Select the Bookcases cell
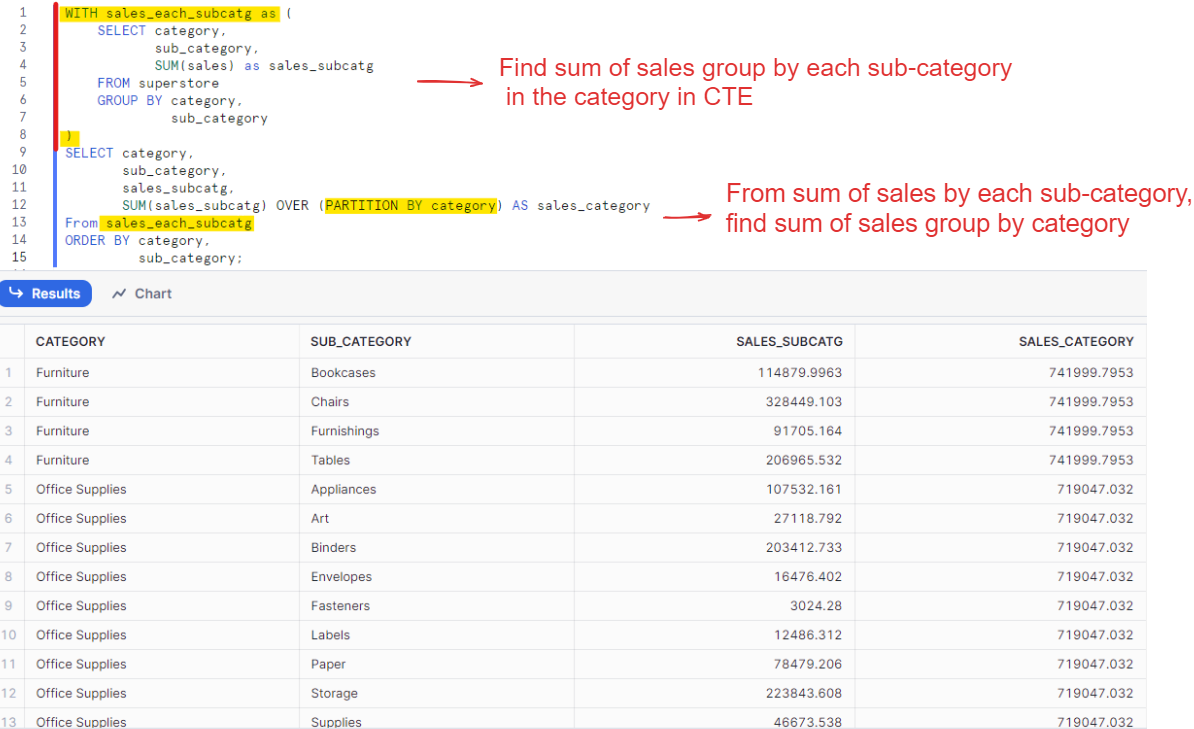The height and width of the screenshot is (729, 1194). click(x=342, y=373)
